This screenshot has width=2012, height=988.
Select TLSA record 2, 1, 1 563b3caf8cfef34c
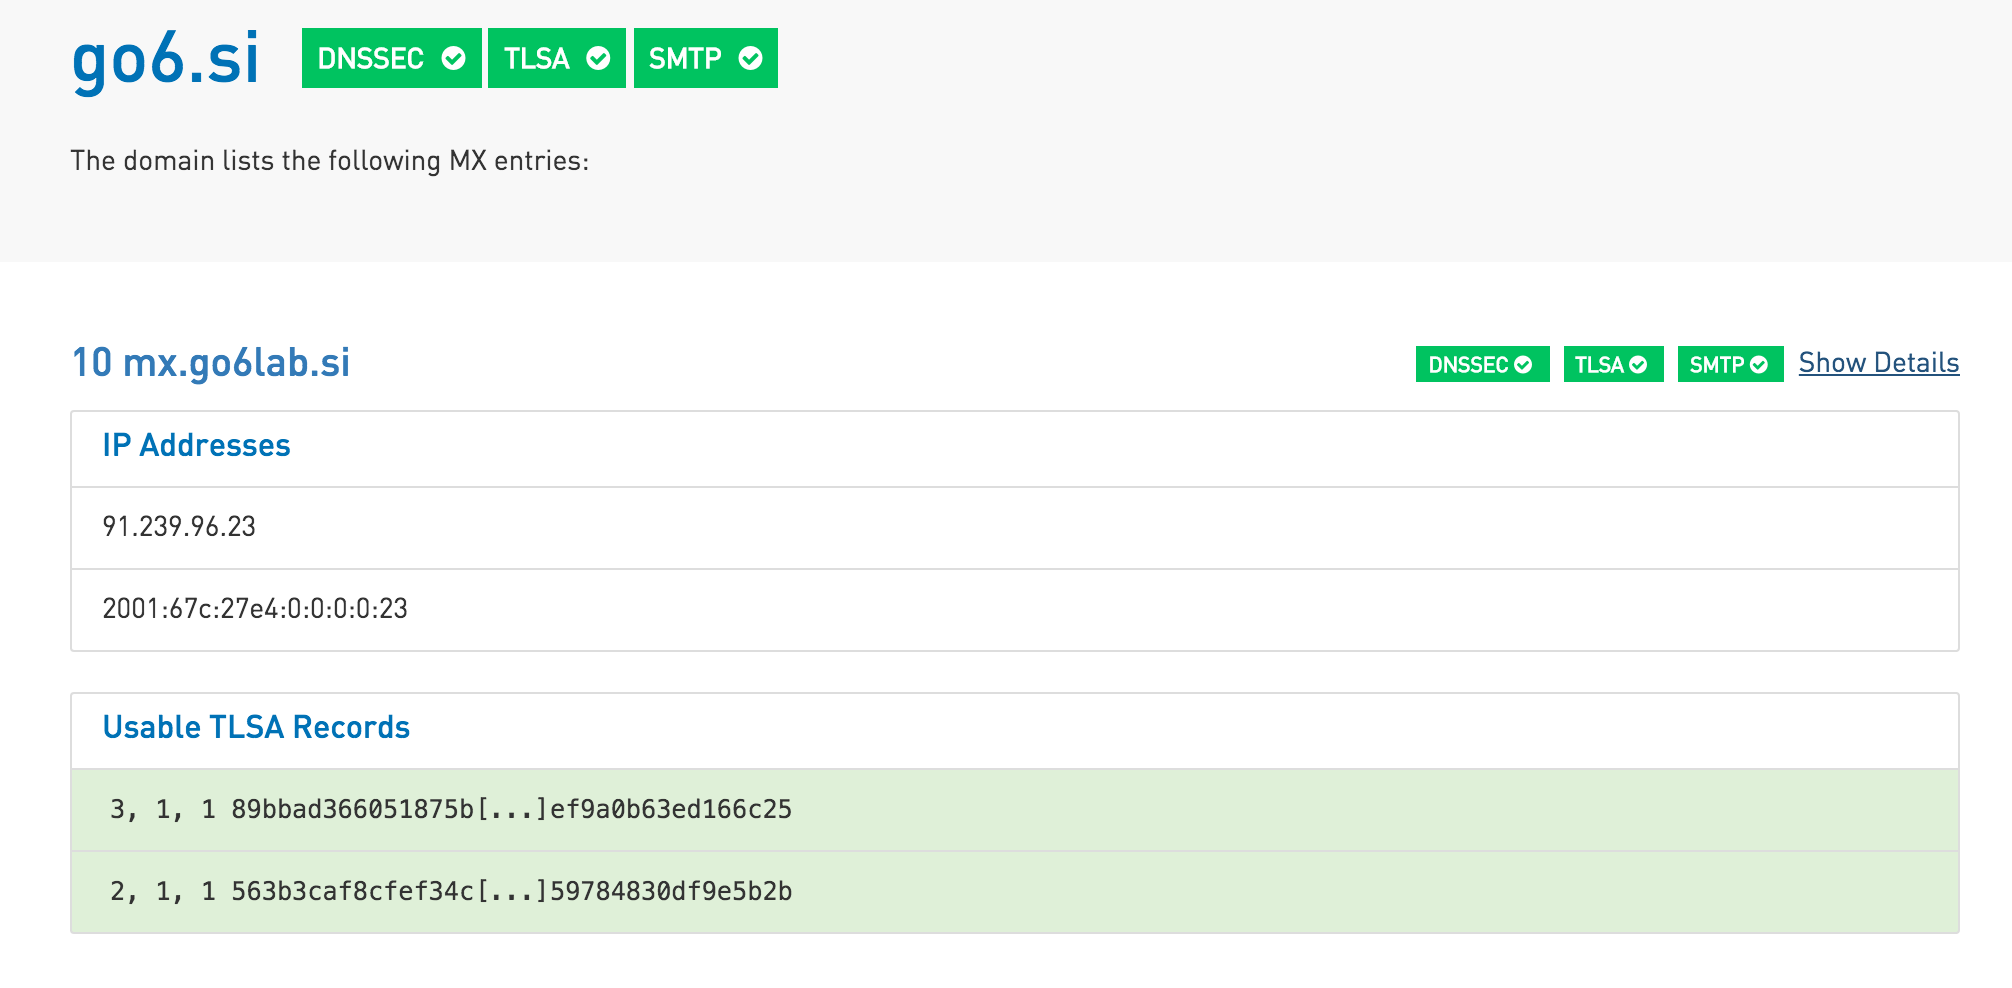pos(1014,892)
